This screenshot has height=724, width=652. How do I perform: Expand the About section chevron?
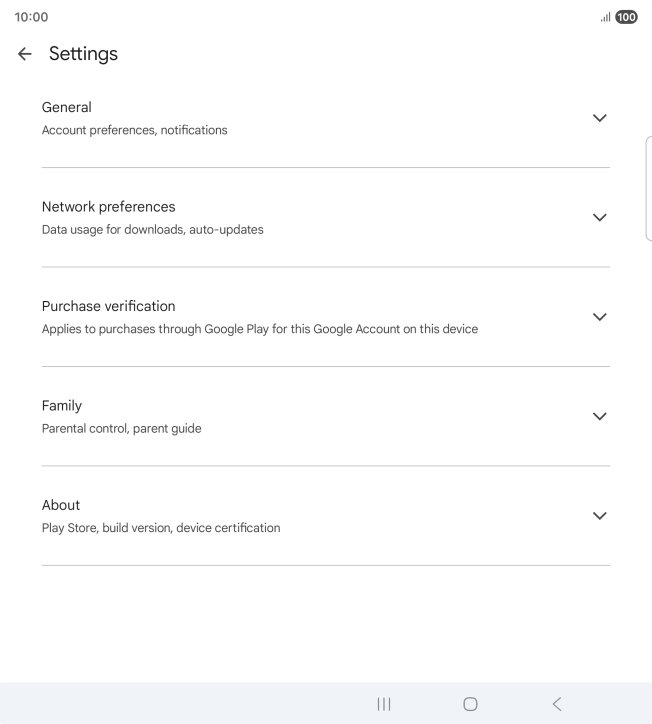[599, 516]
